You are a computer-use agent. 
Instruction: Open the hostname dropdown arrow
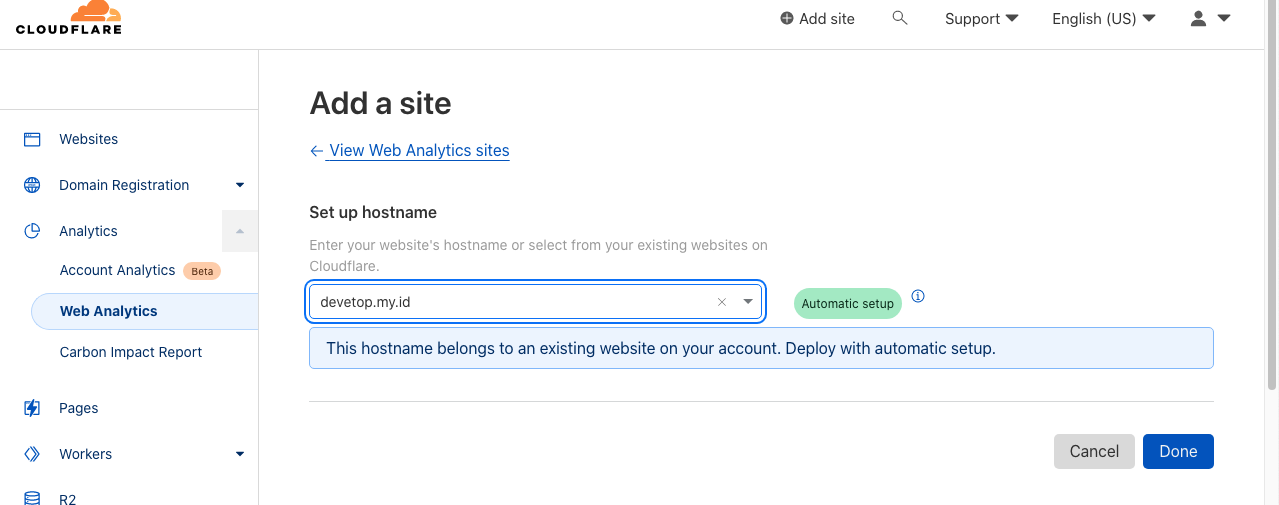pos(748,302)
